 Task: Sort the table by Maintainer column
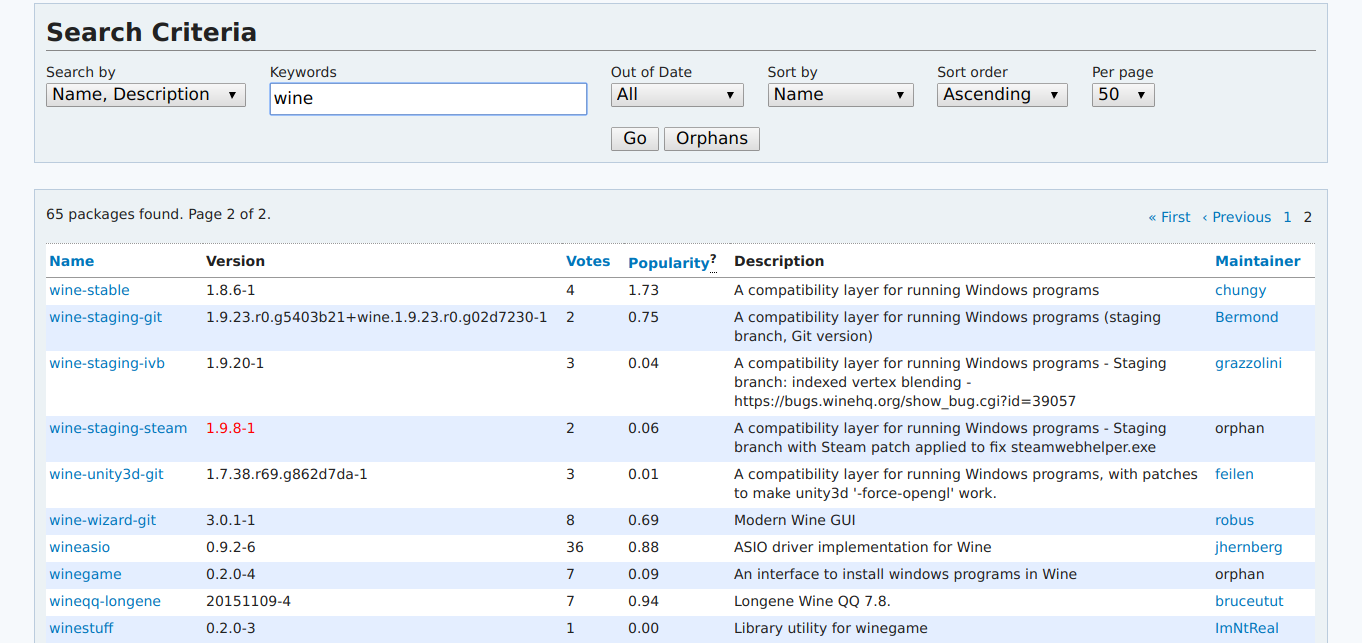(1258, 261)
